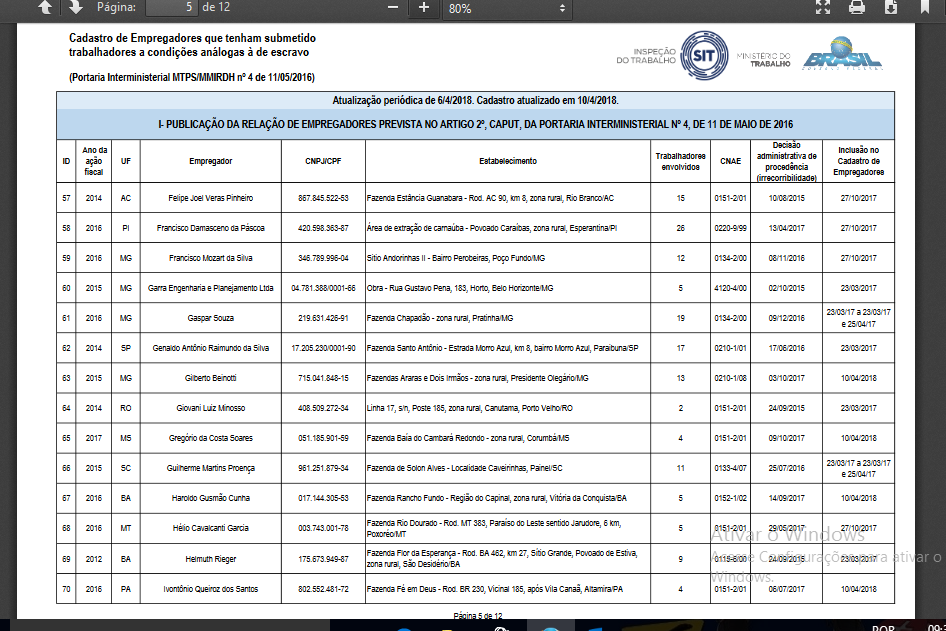Click employer name 'Francisco Damasceno da Páscoa'
The image size is (946, 631).
[x=211, y=228]
